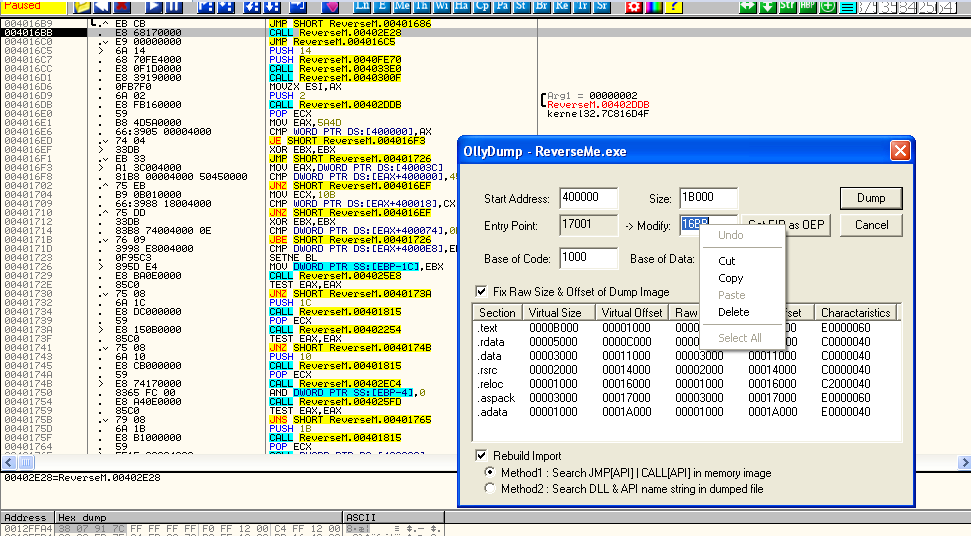Click the right arrow of horizontal scrollbar
Viewport: 971px width, 536px height.
(x=964, y=462)
